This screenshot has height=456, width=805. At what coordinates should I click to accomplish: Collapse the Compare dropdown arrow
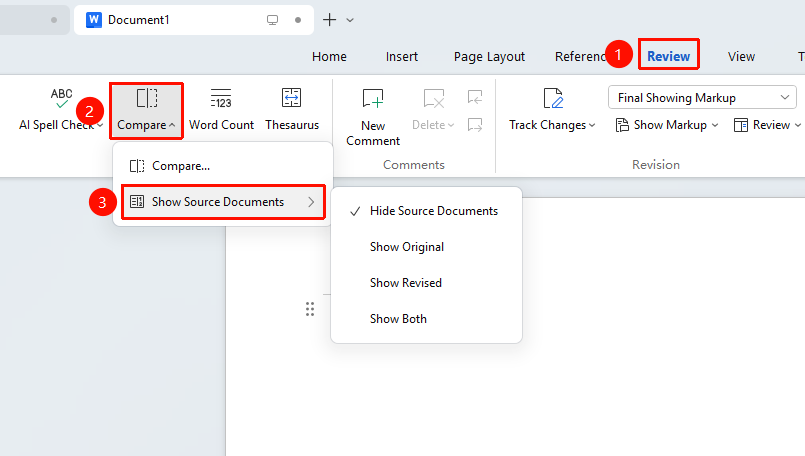tap(172, 125)
